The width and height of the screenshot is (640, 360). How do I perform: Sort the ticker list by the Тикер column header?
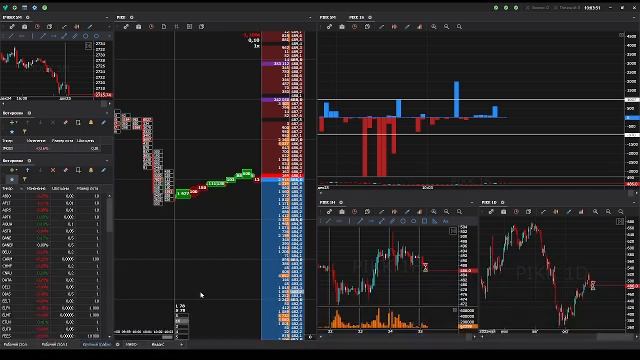[8, 189]
